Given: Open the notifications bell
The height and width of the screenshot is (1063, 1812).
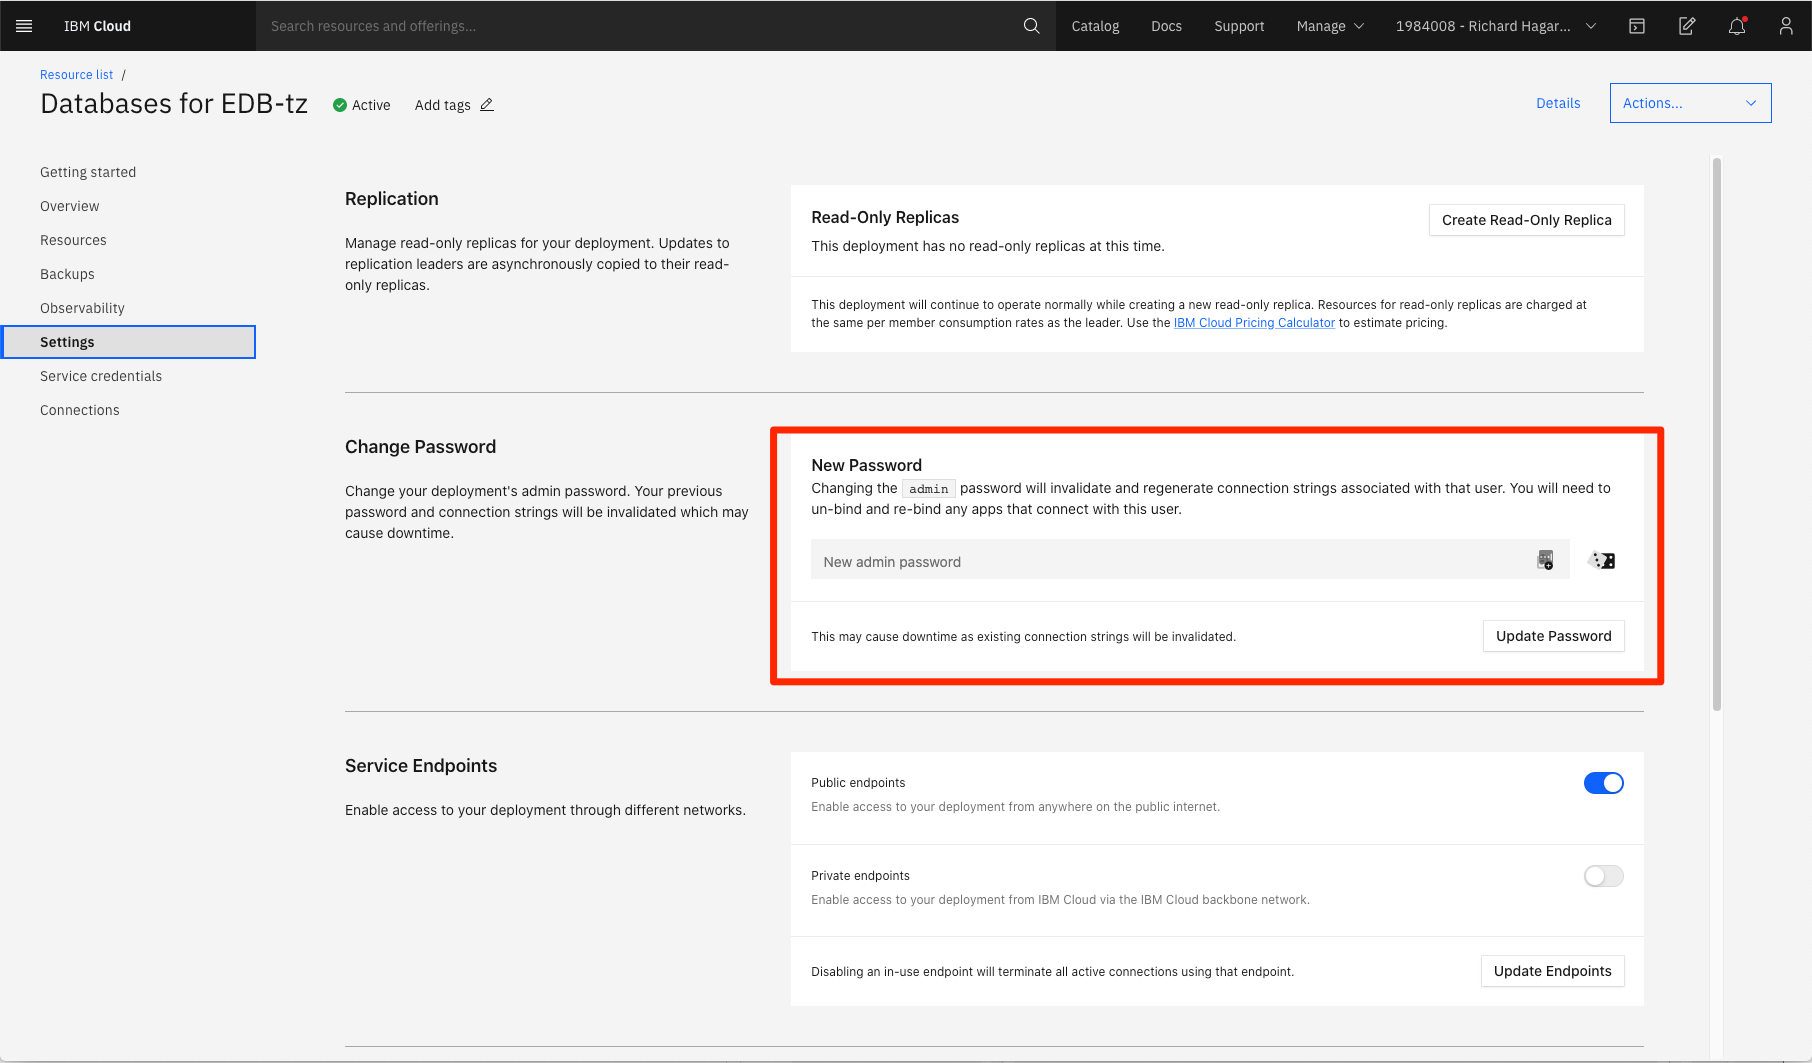Looking at the screenshot, I should 1737,26.
